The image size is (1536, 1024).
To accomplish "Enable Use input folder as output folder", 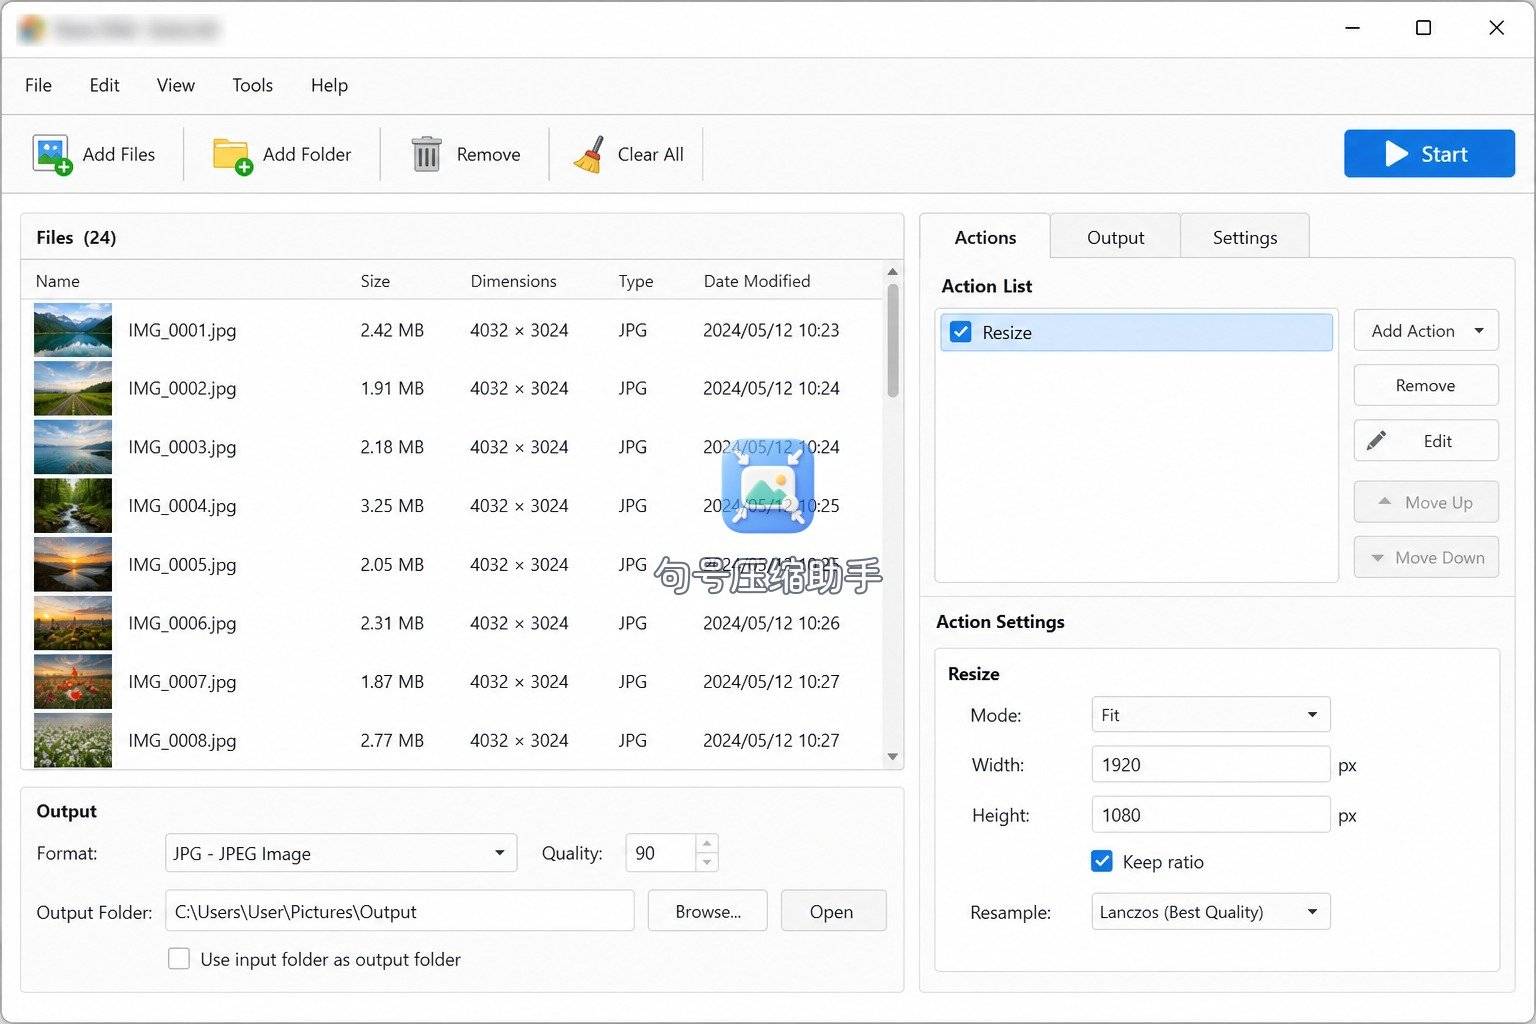I will 179,959.
